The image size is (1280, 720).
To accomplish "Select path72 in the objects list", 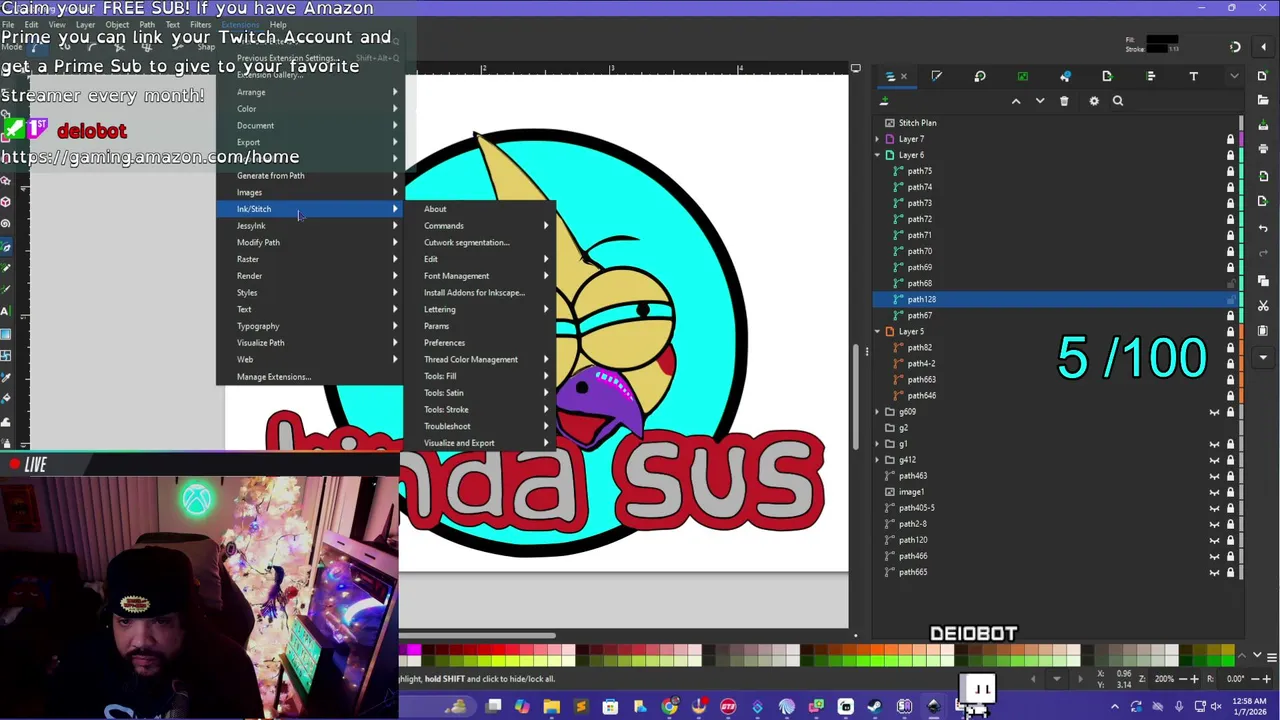I will coord(919,219).
